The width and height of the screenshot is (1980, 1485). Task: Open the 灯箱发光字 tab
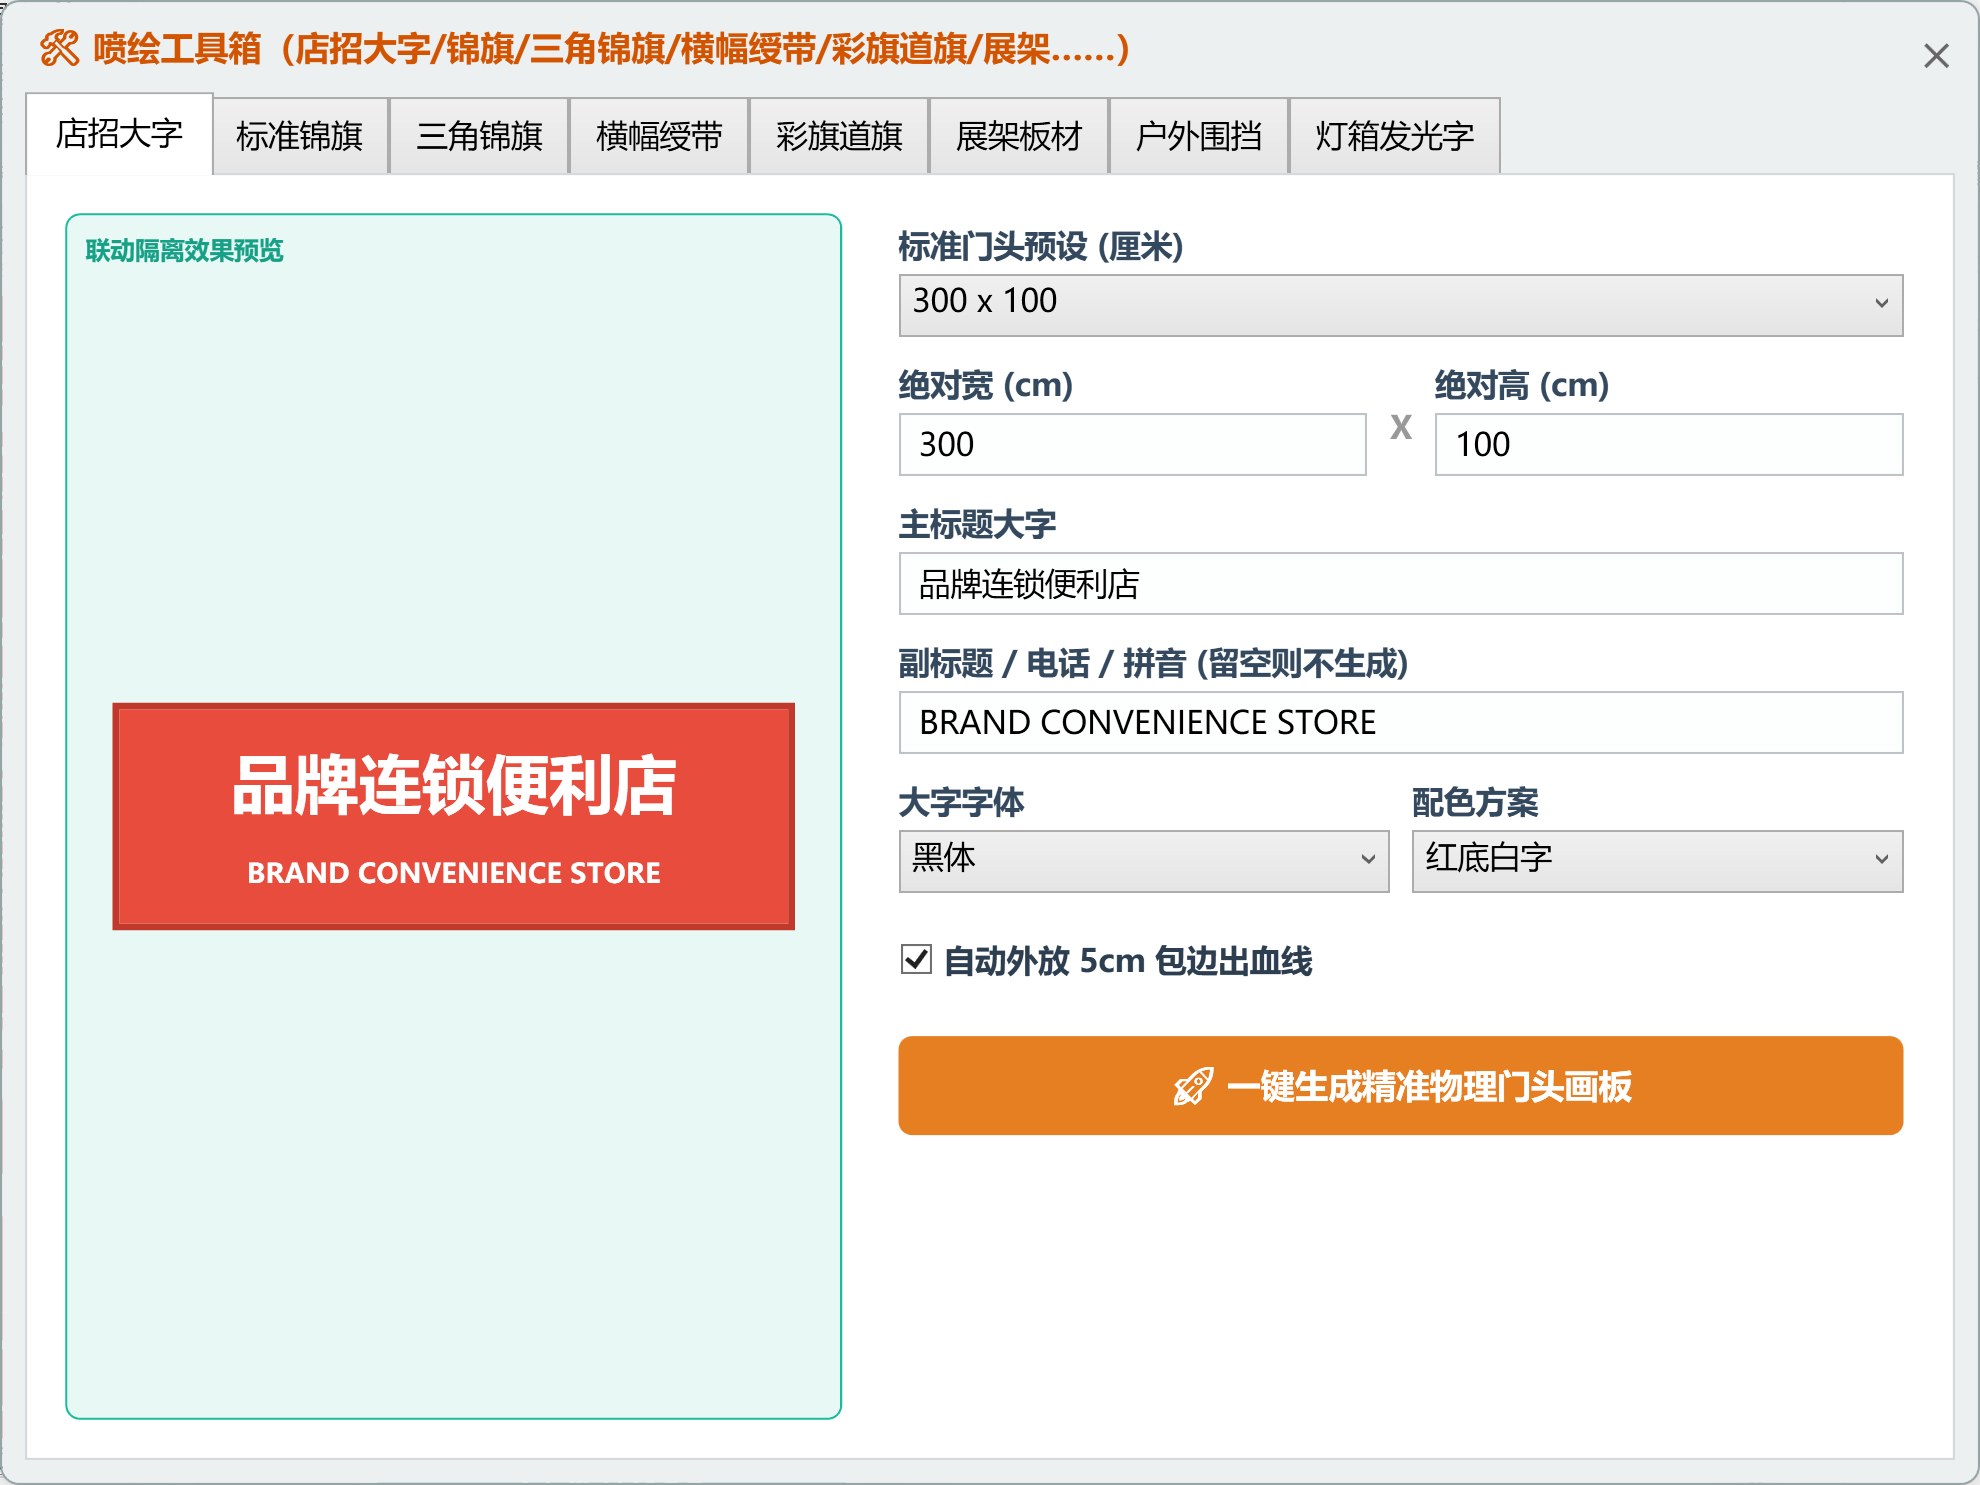coord(1395,136)
